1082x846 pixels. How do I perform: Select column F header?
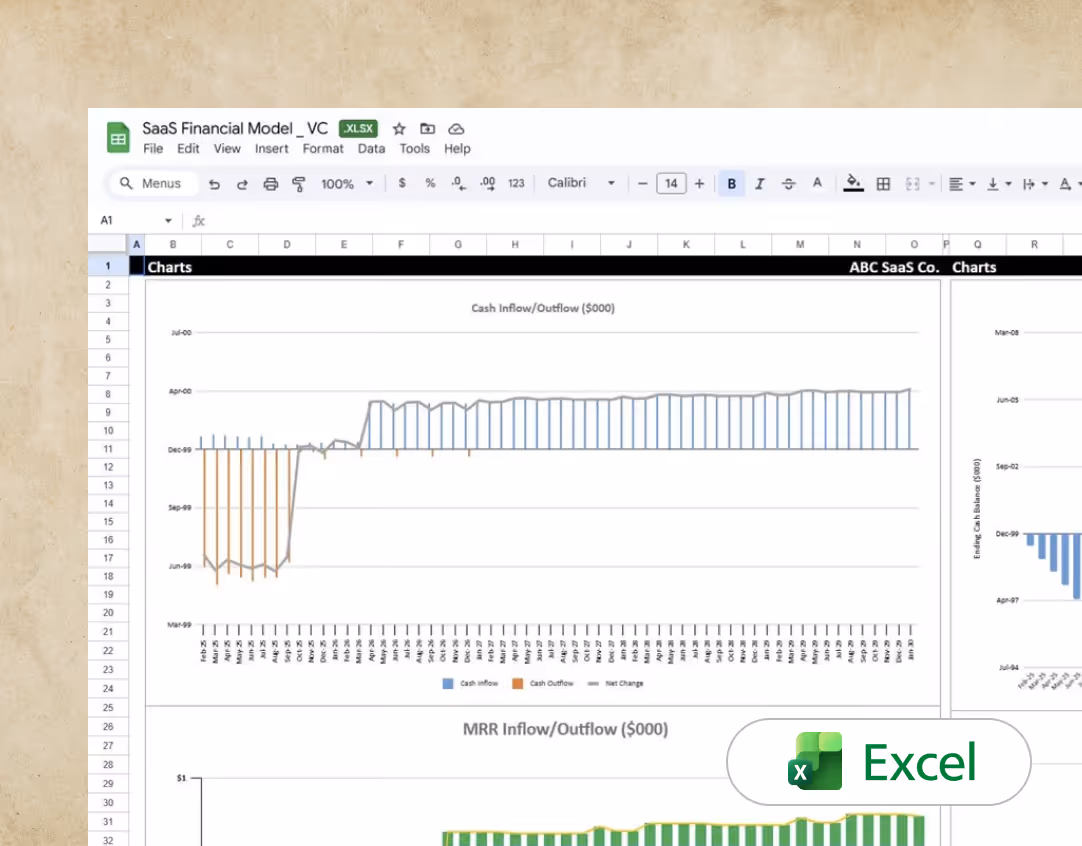pos(401,244)
